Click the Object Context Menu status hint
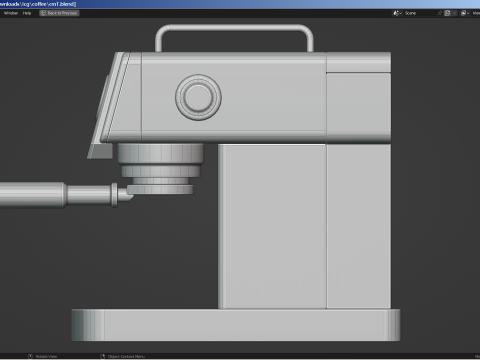Viewport: 480px width, 360px height. 123,356
